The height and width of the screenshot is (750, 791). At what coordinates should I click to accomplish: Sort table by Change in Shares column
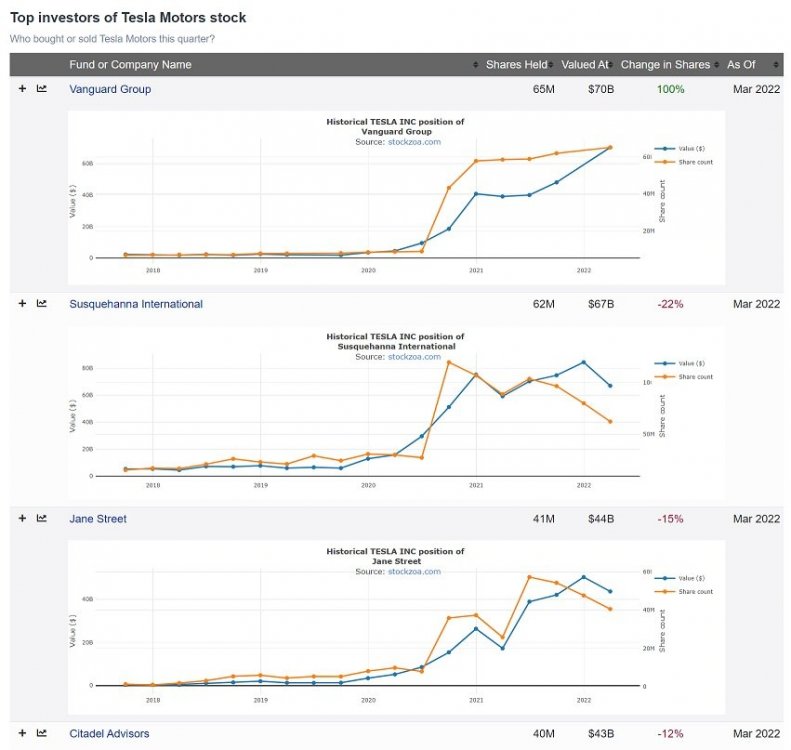tap(665, 65)
